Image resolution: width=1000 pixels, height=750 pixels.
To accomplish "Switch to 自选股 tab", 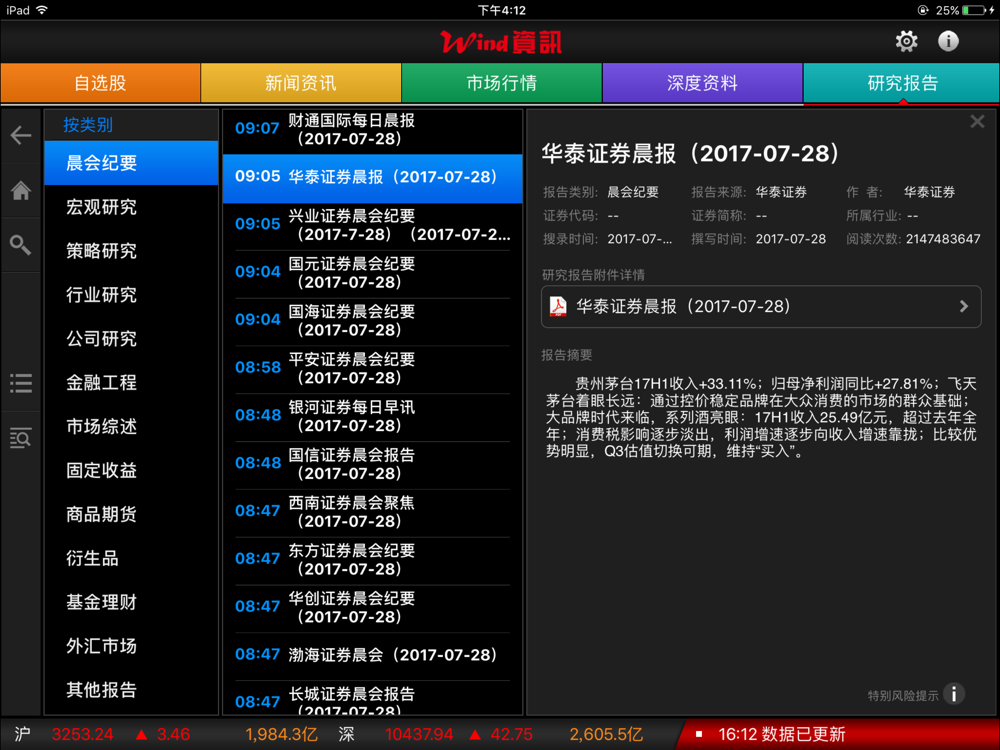I will pos(100,83).
